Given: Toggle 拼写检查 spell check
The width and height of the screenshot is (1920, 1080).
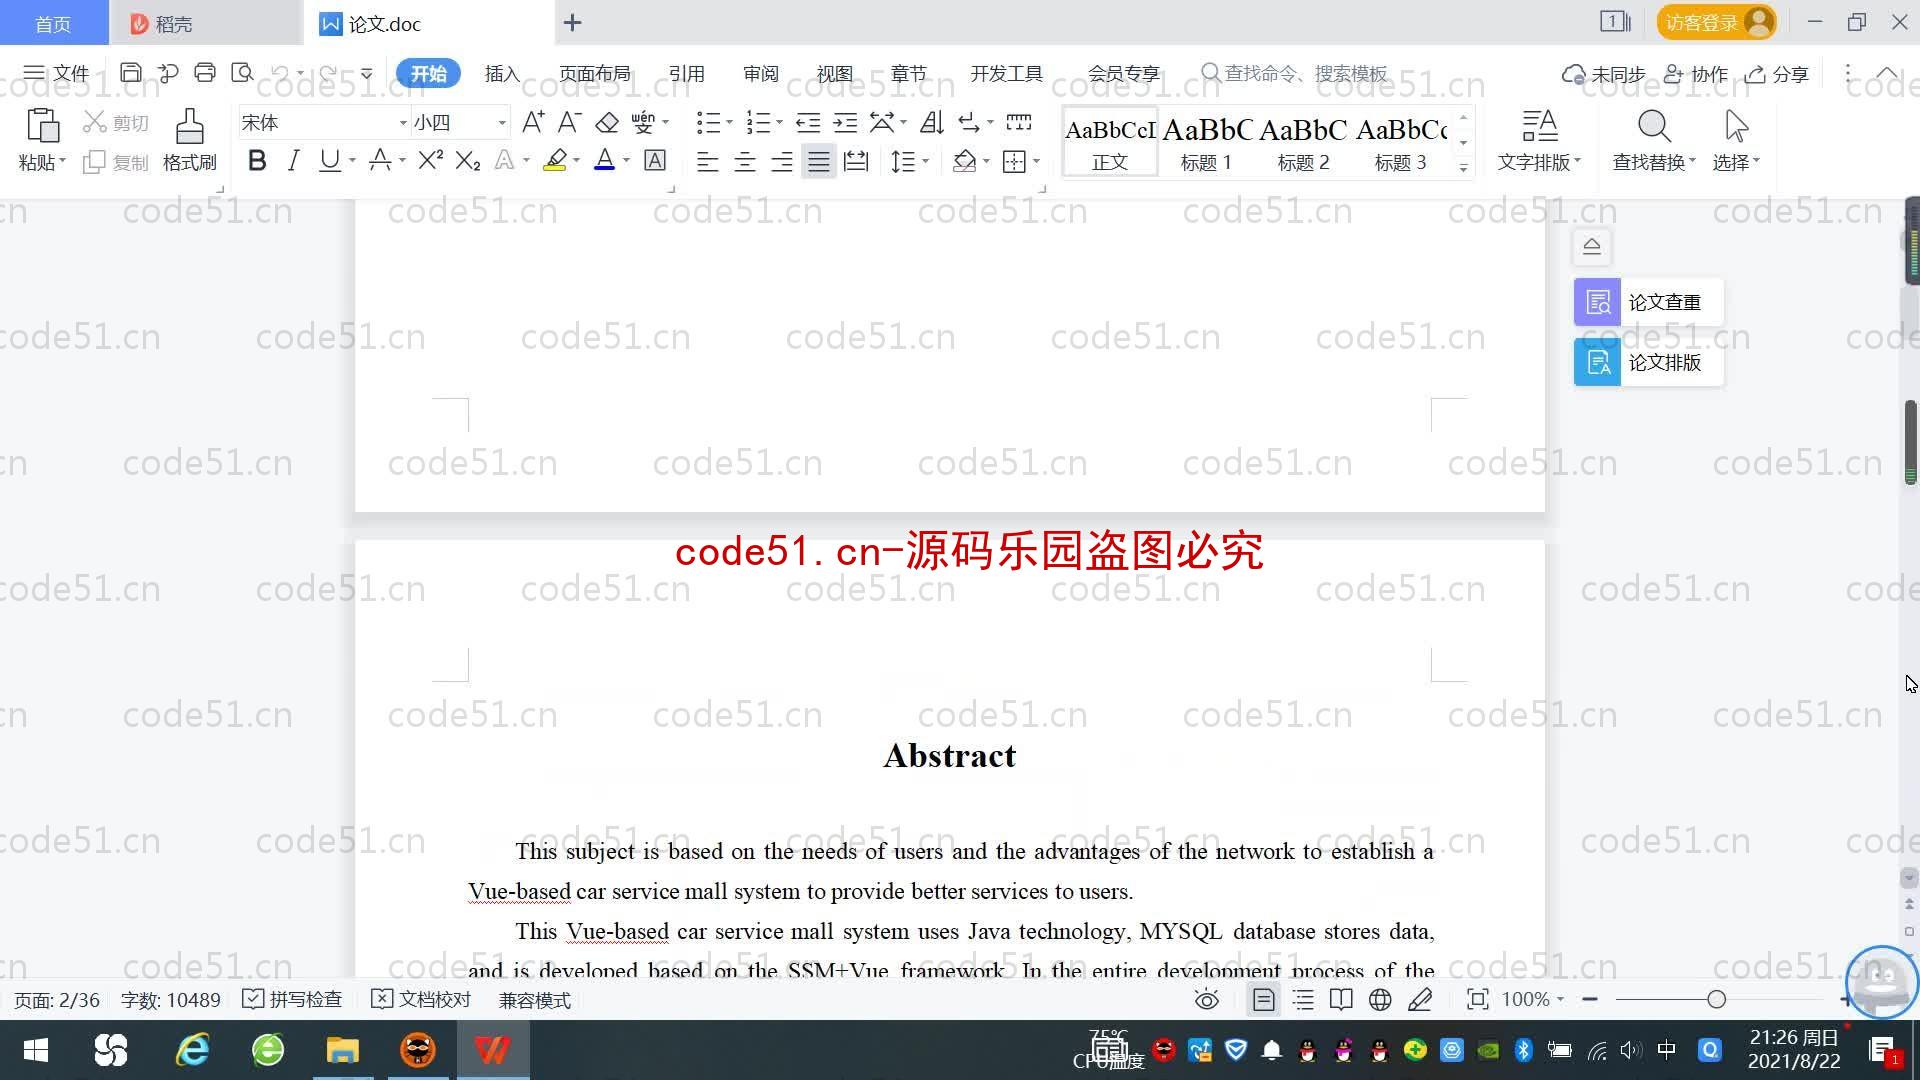Looking at the screenshot, I should point(292,999).
